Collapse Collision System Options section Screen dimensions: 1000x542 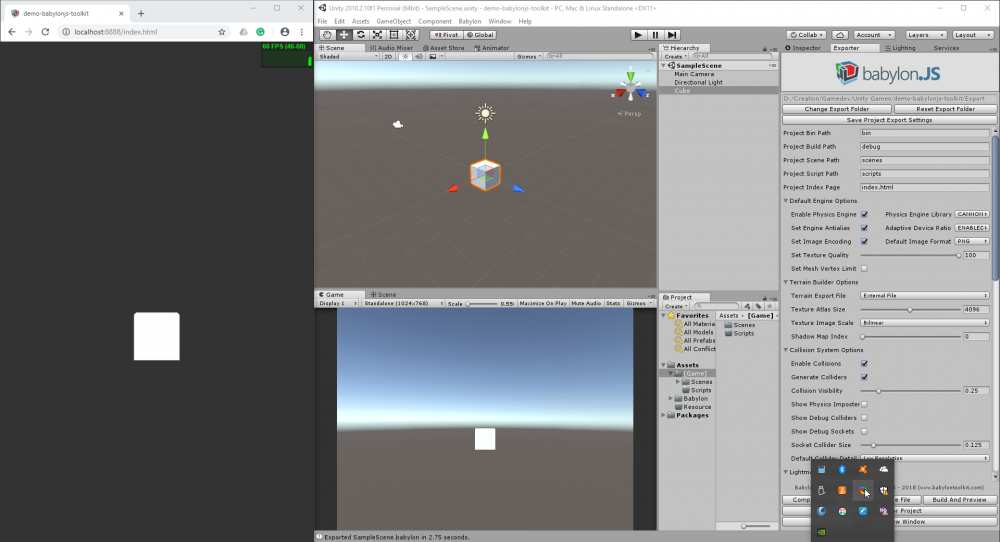pos(786,350)
